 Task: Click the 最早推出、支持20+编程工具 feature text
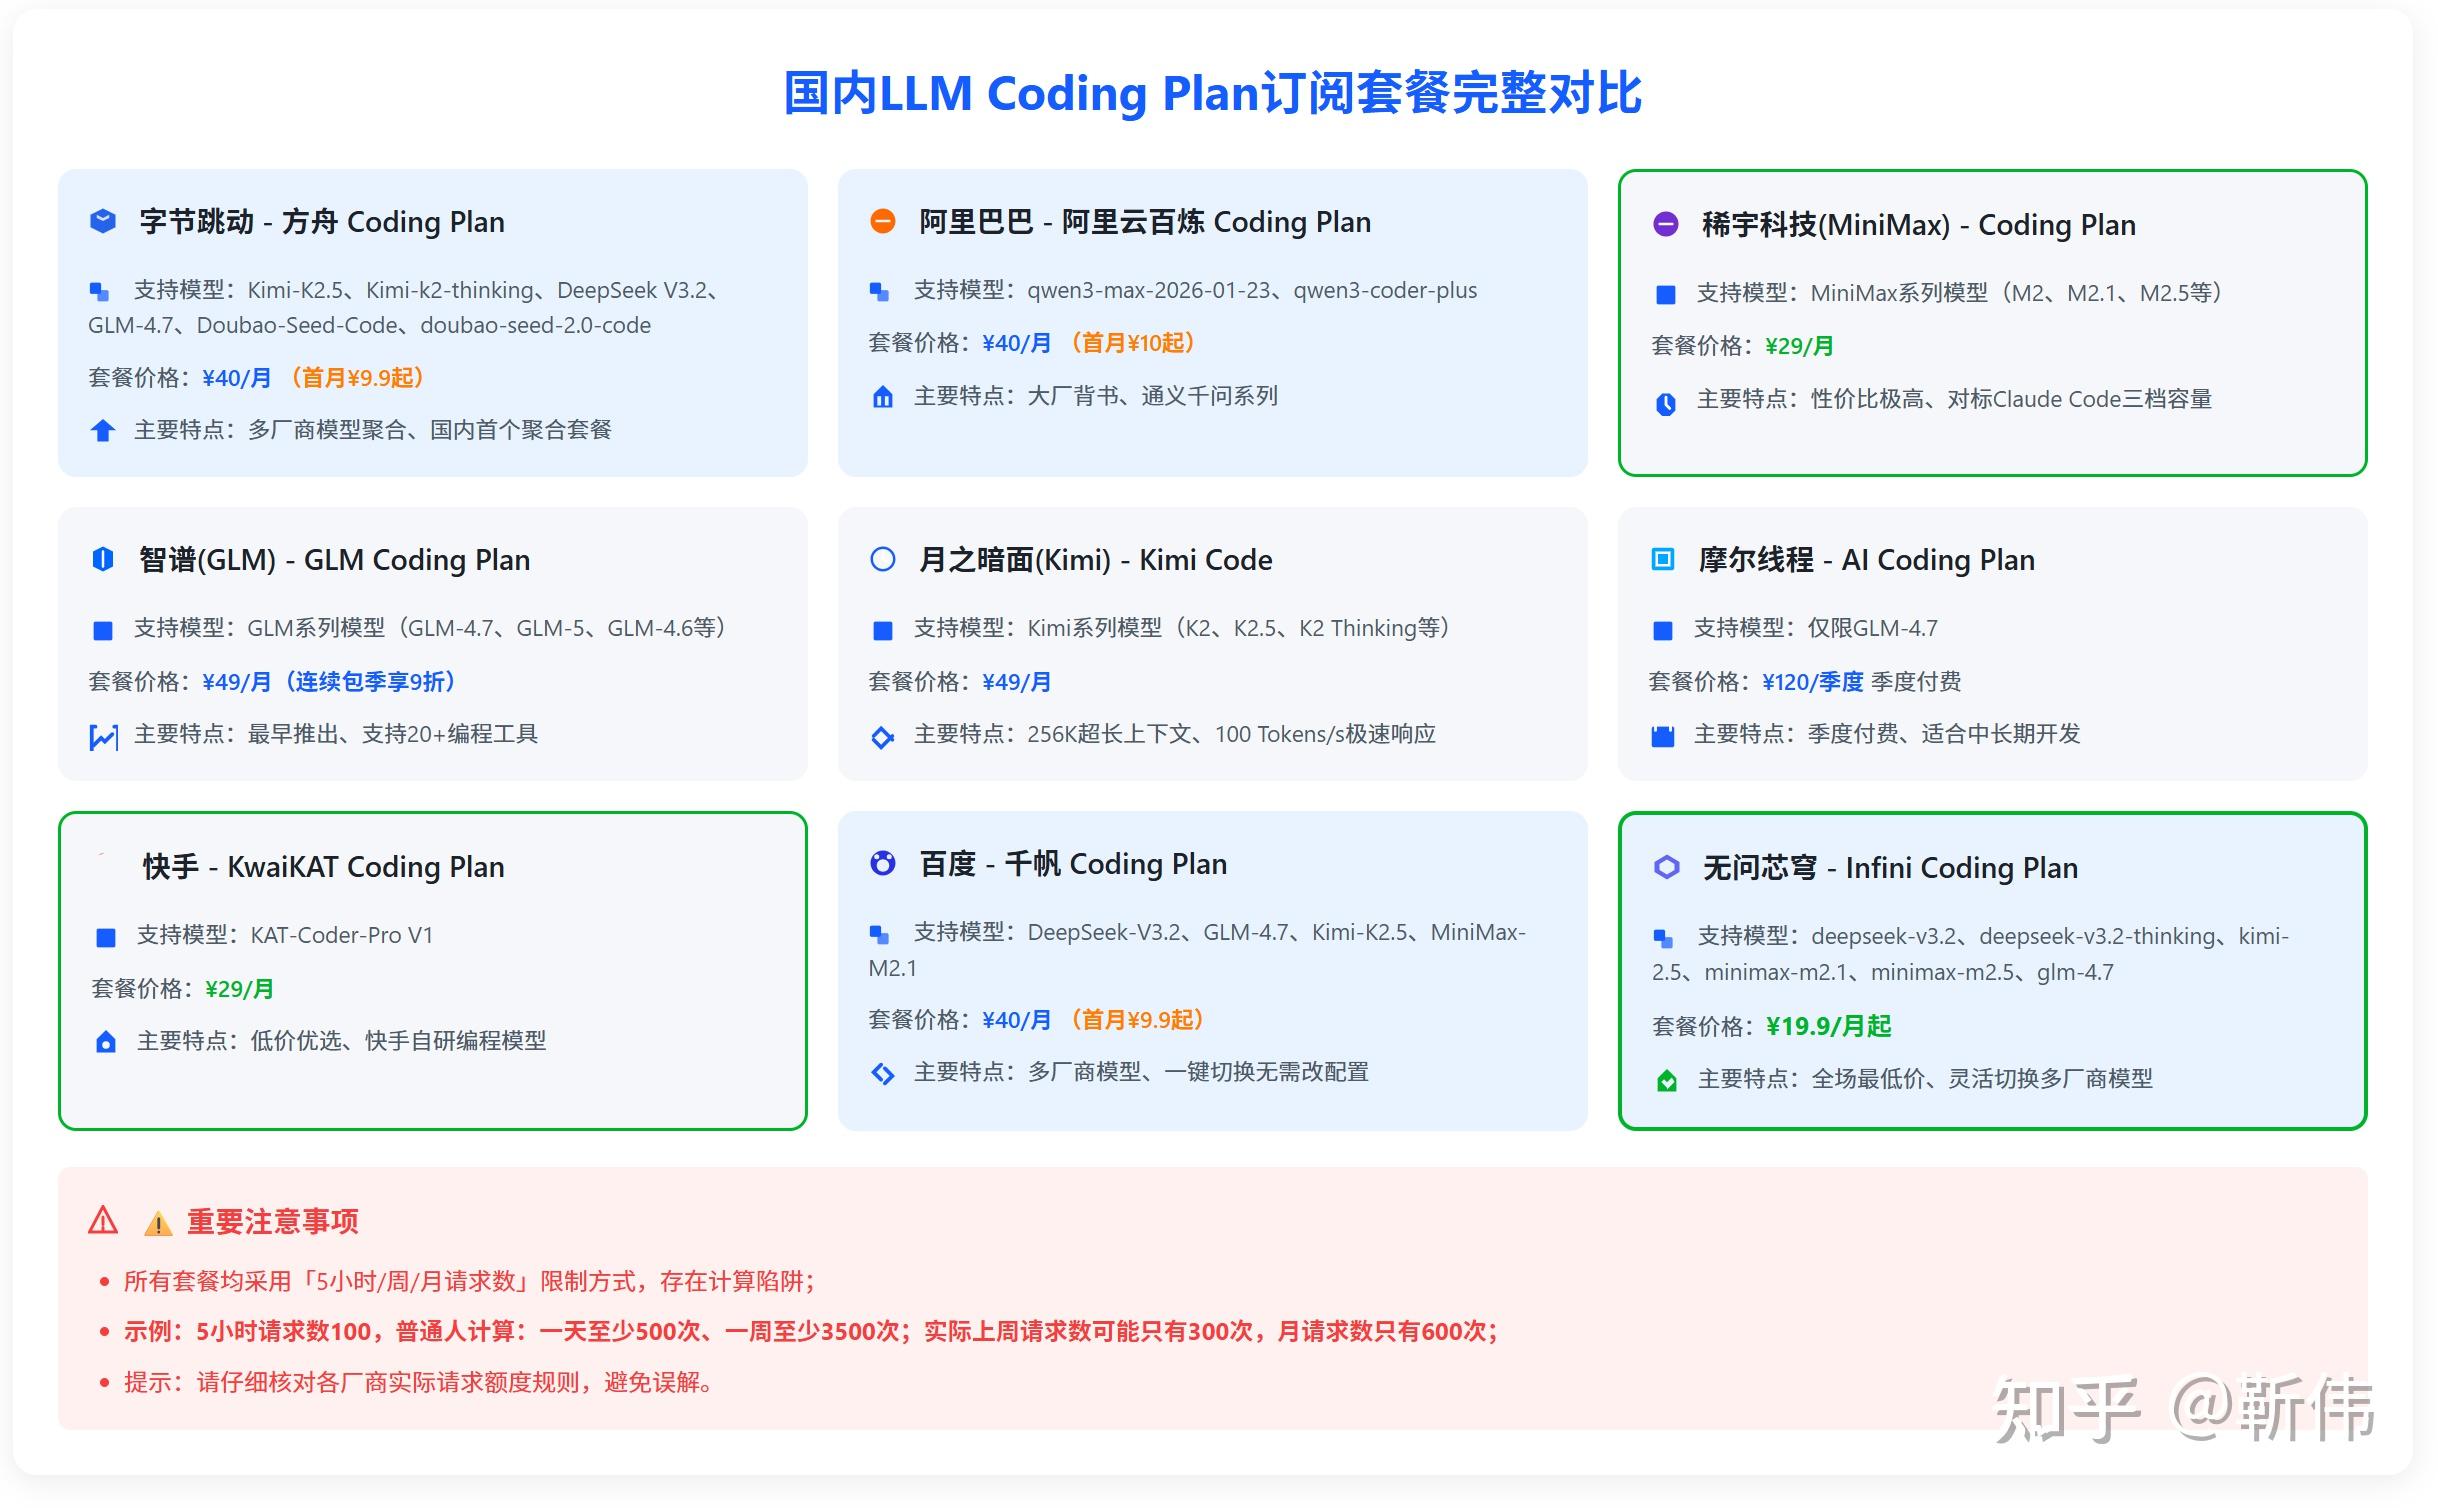393,735
